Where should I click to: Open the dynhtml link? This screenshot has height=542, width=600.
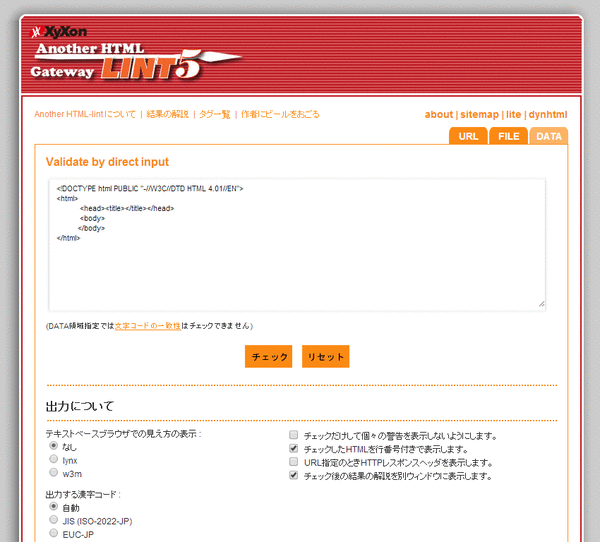pyautogui.click(x=548, y=114)
